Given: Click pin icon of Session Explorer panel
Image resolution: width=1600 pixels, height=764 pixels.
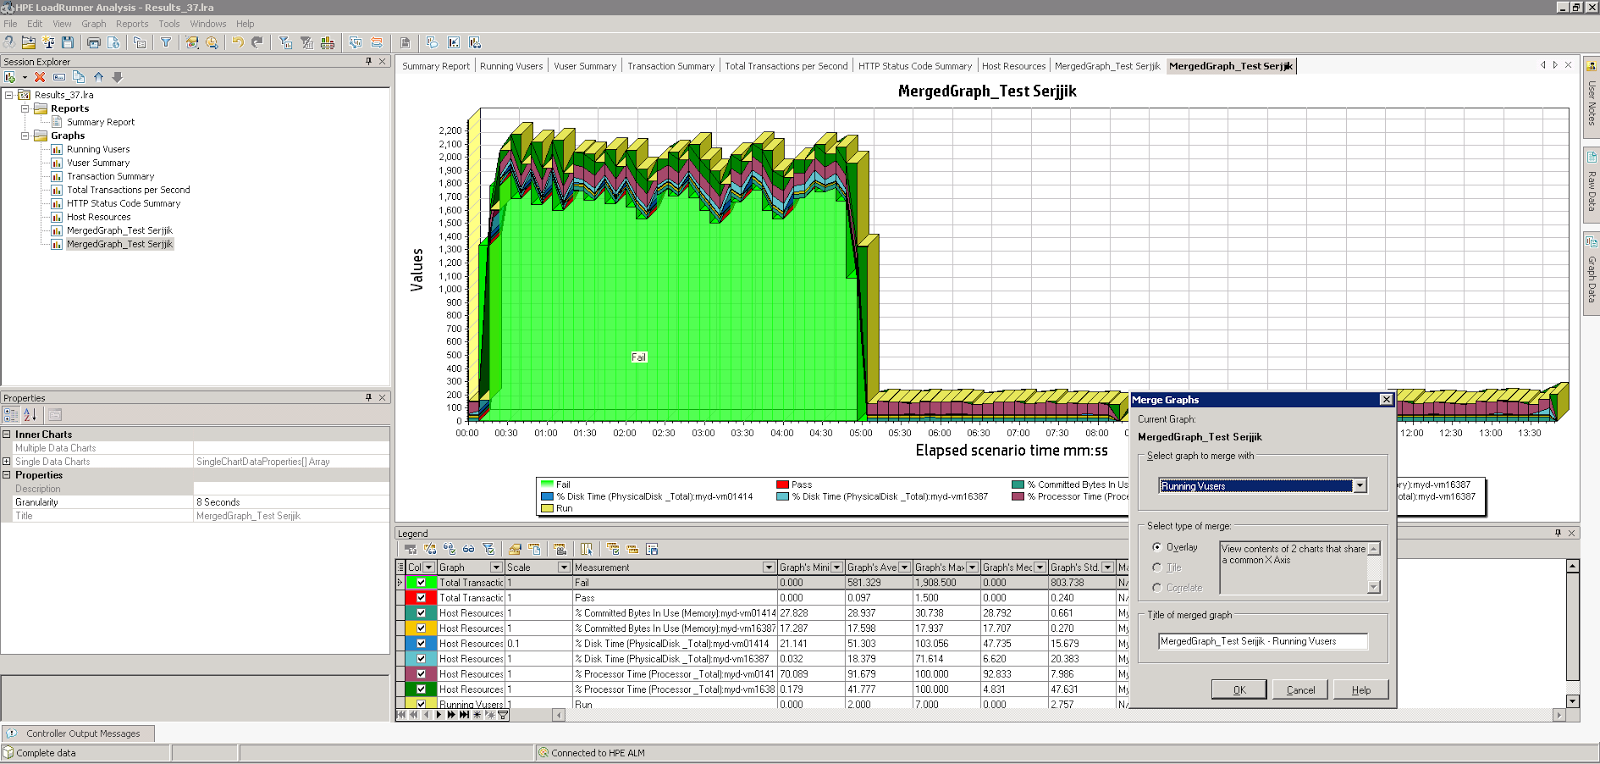Looking at the screenshot, I should (369, 61).
